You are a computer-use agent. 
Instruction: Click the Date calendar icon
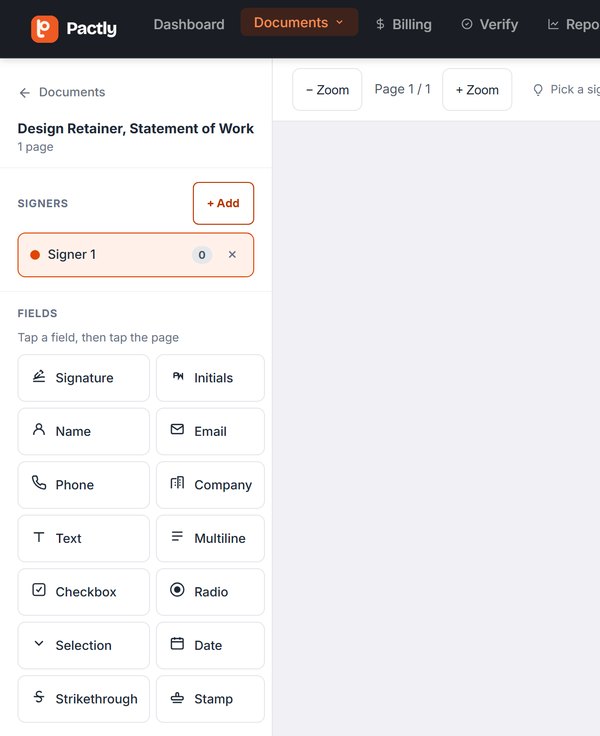(177, 643)
